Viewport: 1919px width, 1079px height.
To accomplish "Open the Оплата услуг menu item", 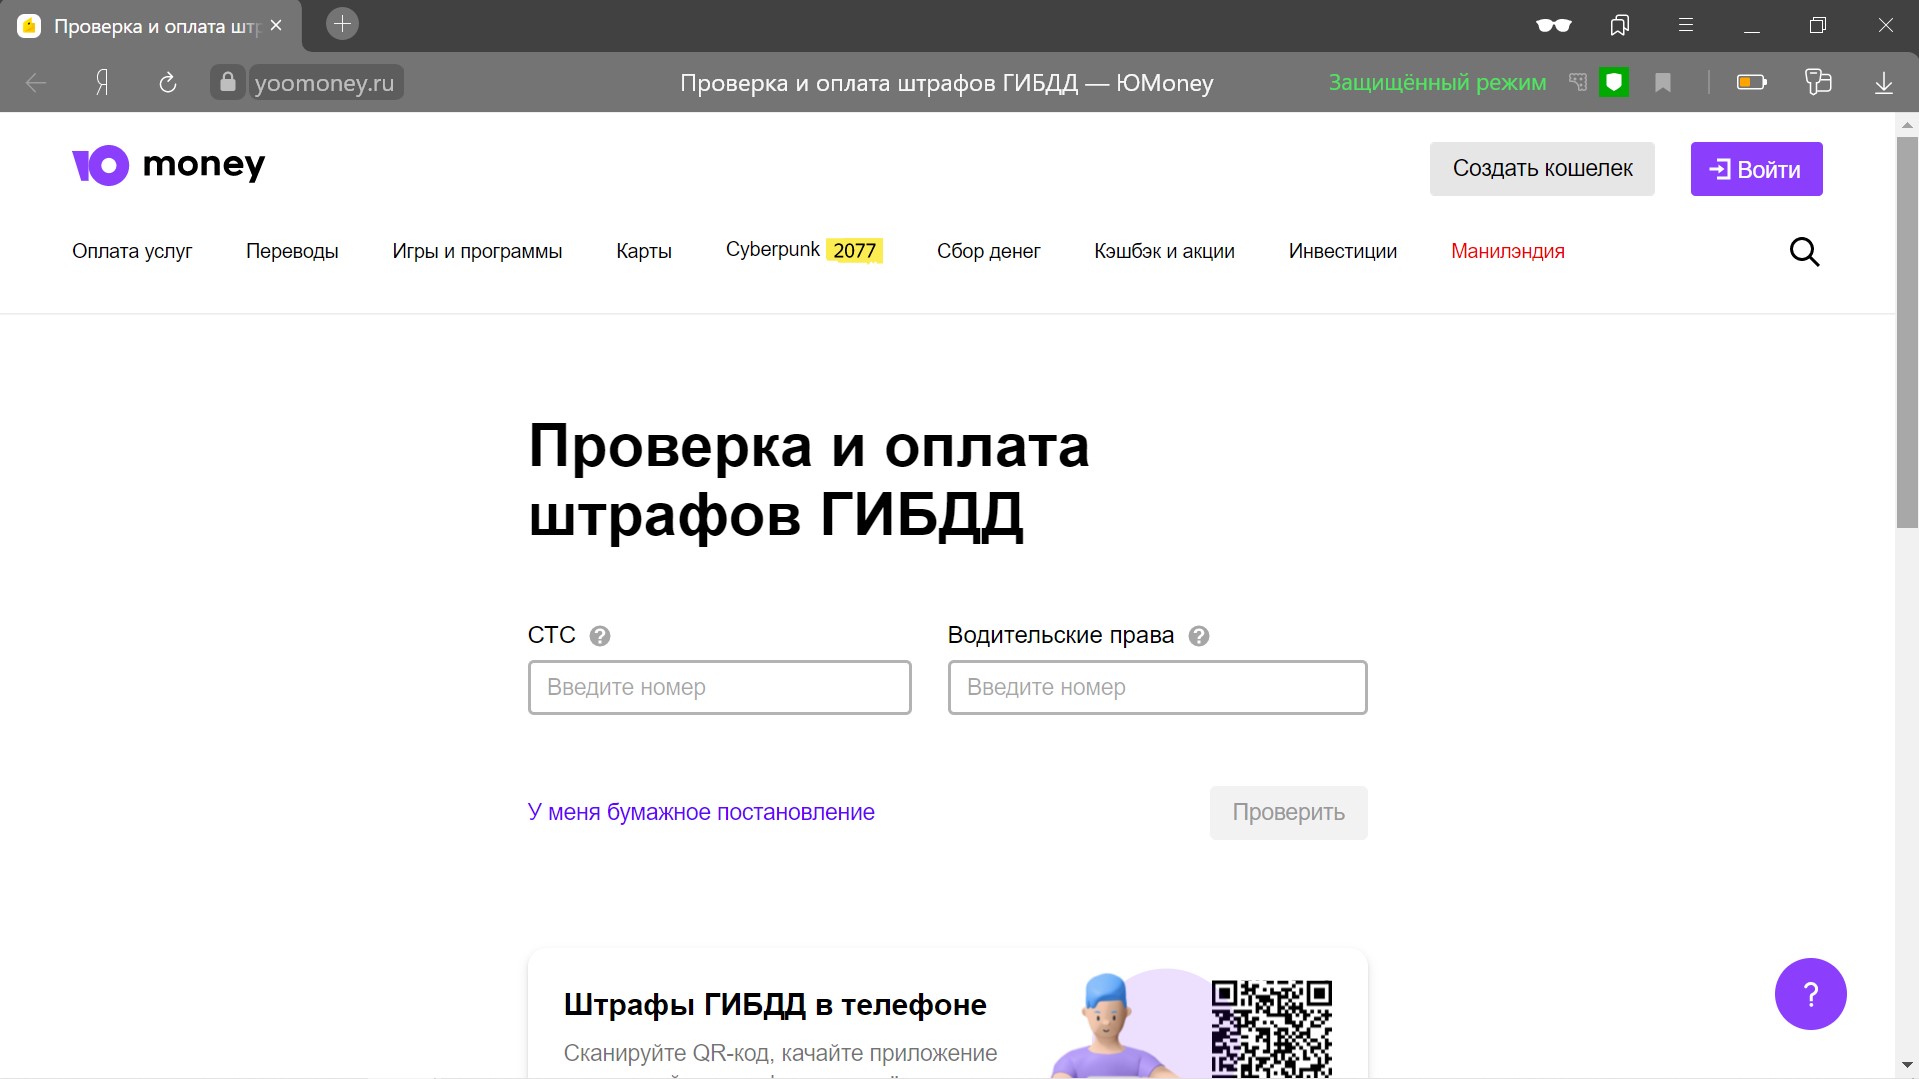I will [132, 251].
